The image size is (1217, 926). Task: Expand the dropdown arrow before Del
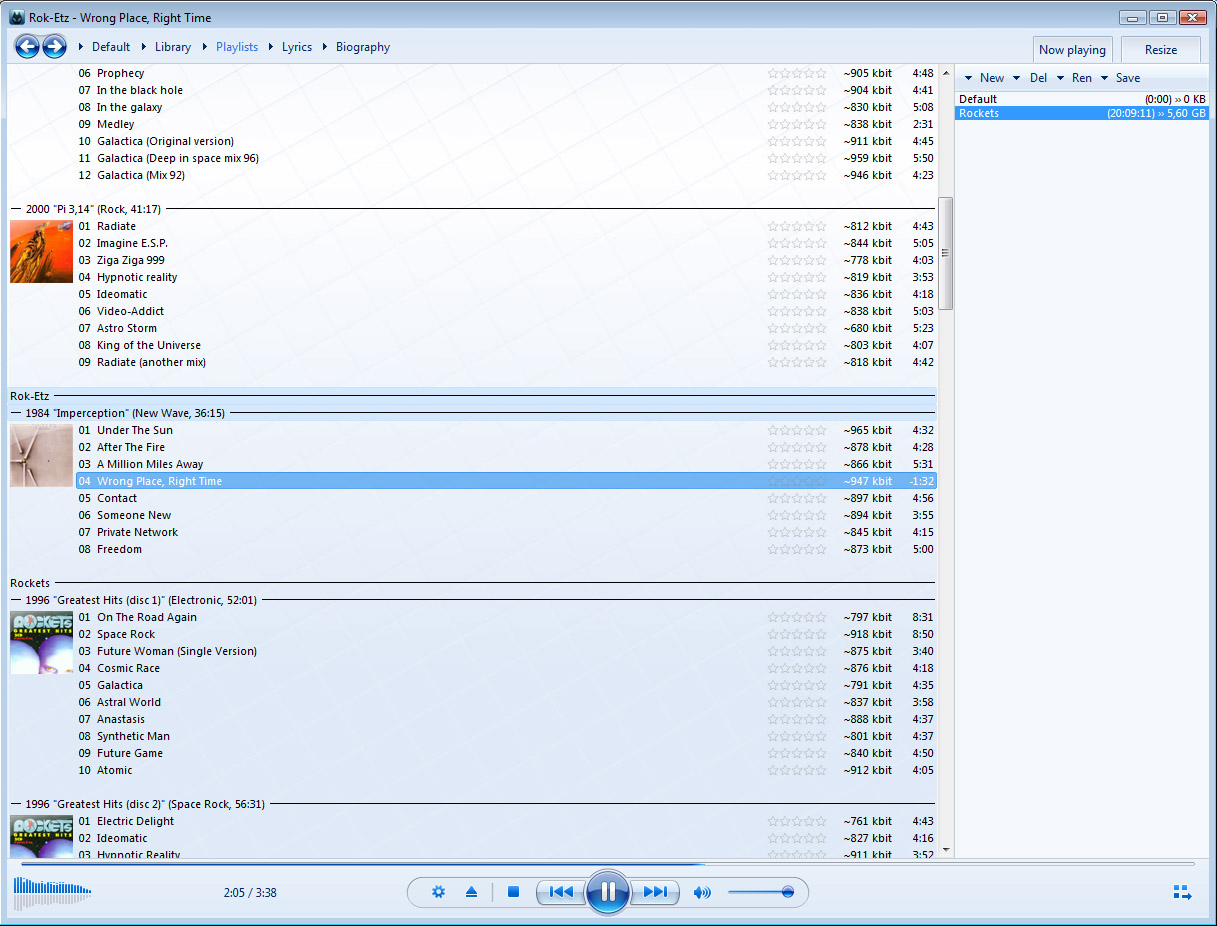pos(1017,78)
